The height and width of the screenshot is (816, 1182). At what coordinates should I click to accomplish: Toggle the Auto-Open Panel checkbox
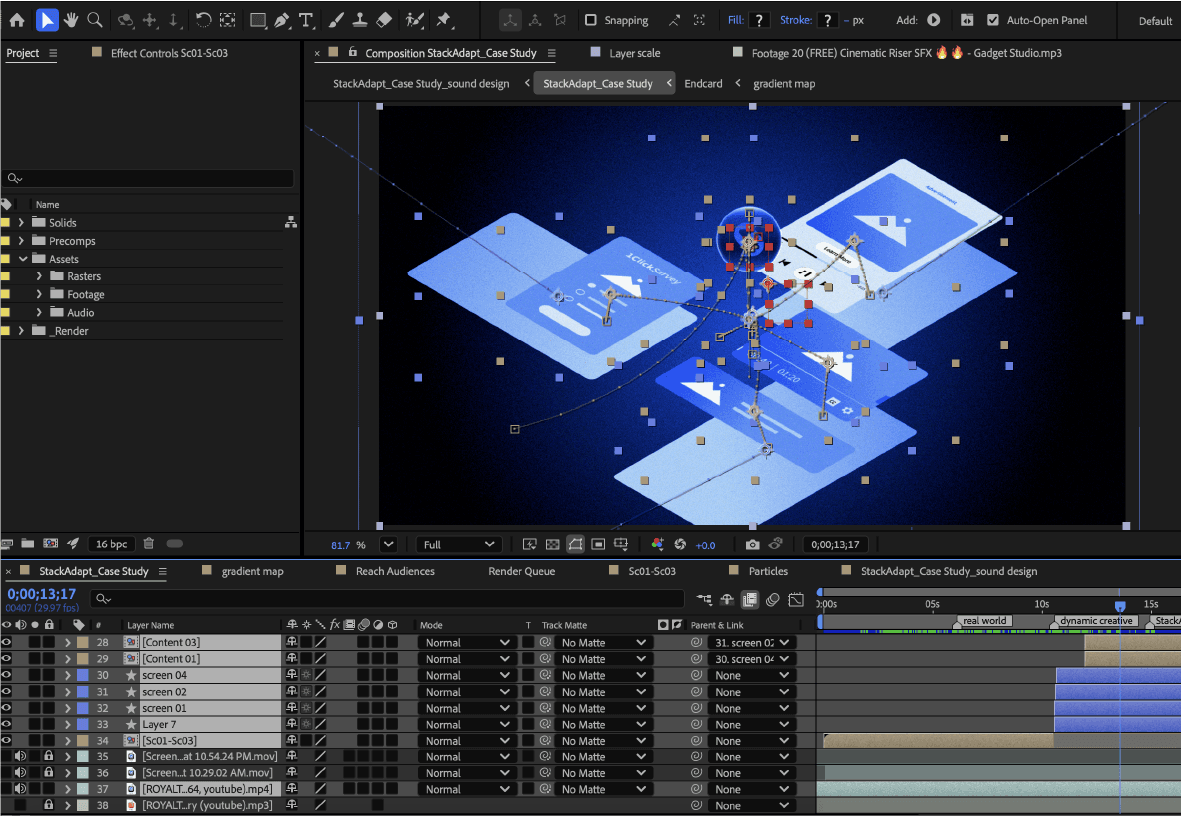pos(992,20)
